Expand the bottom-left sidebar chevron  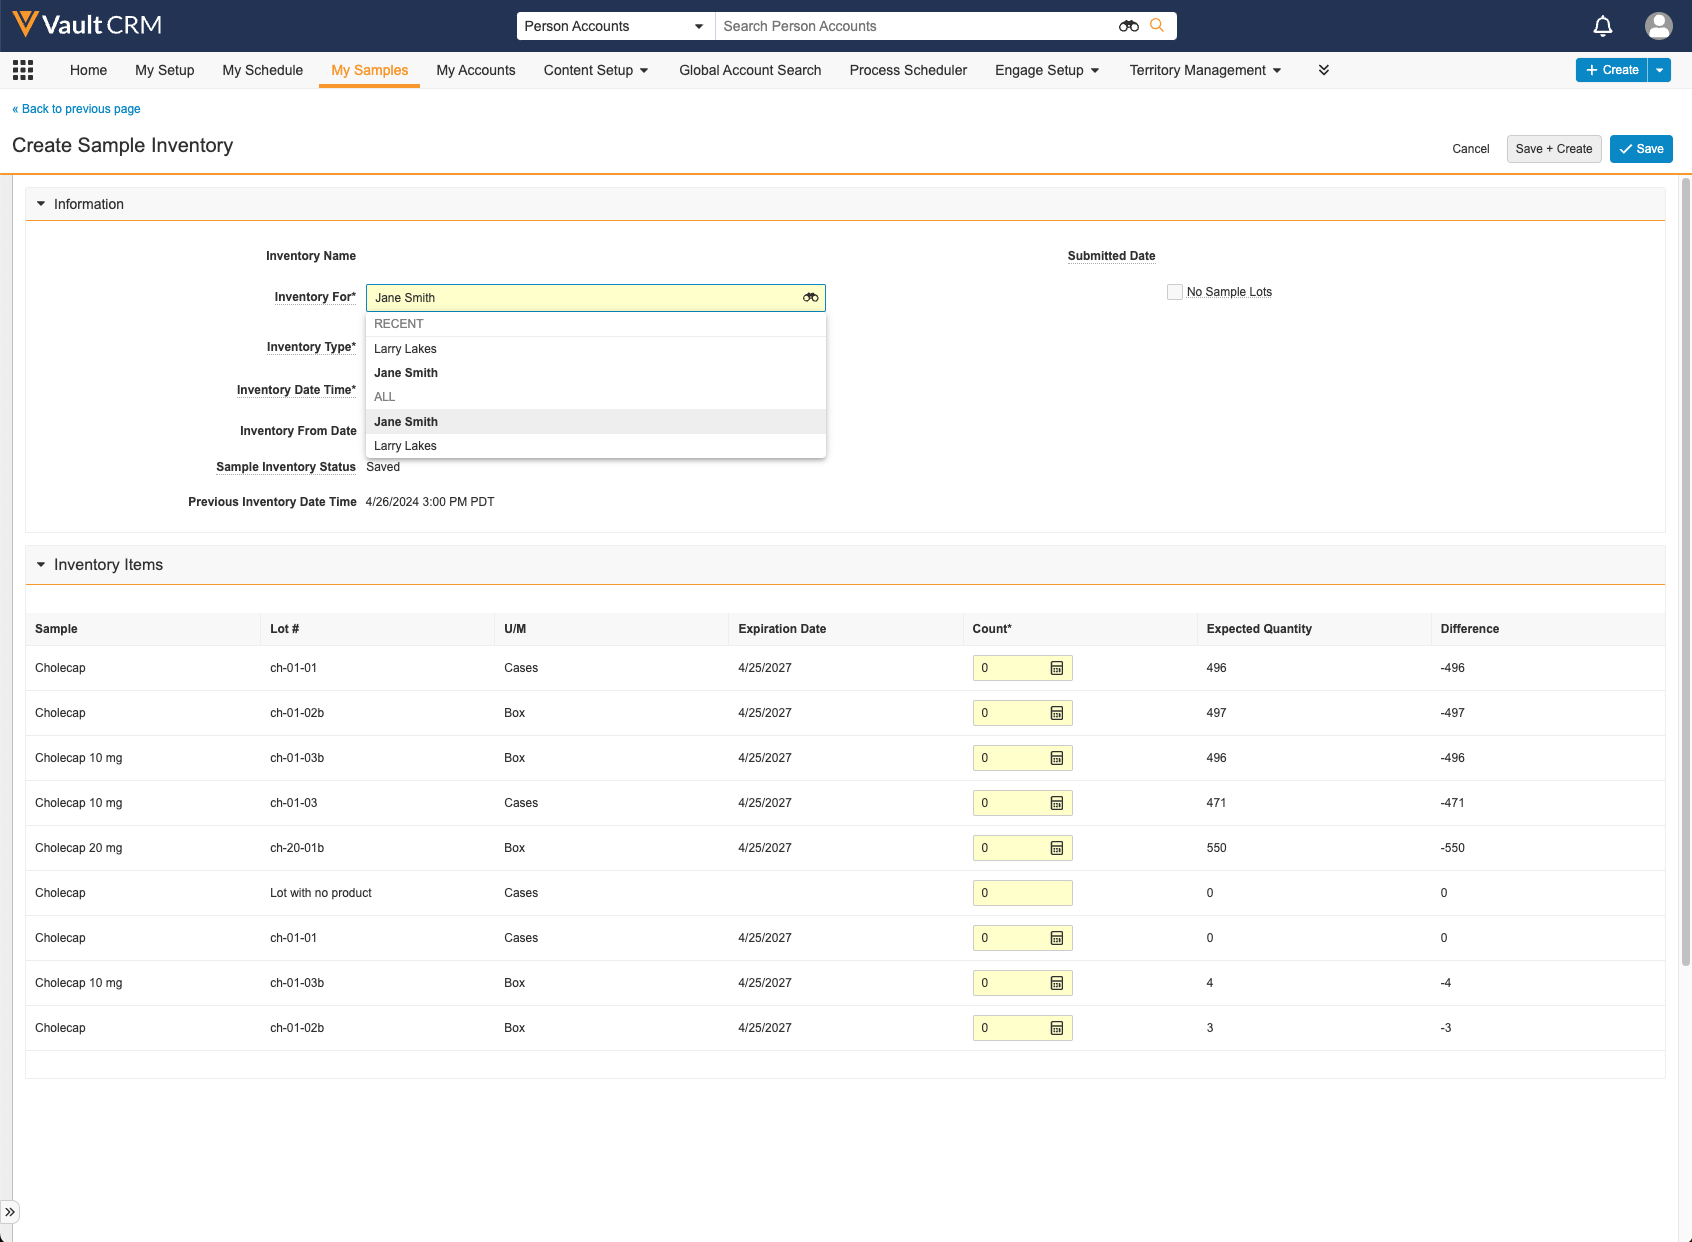coord(10,1212)
